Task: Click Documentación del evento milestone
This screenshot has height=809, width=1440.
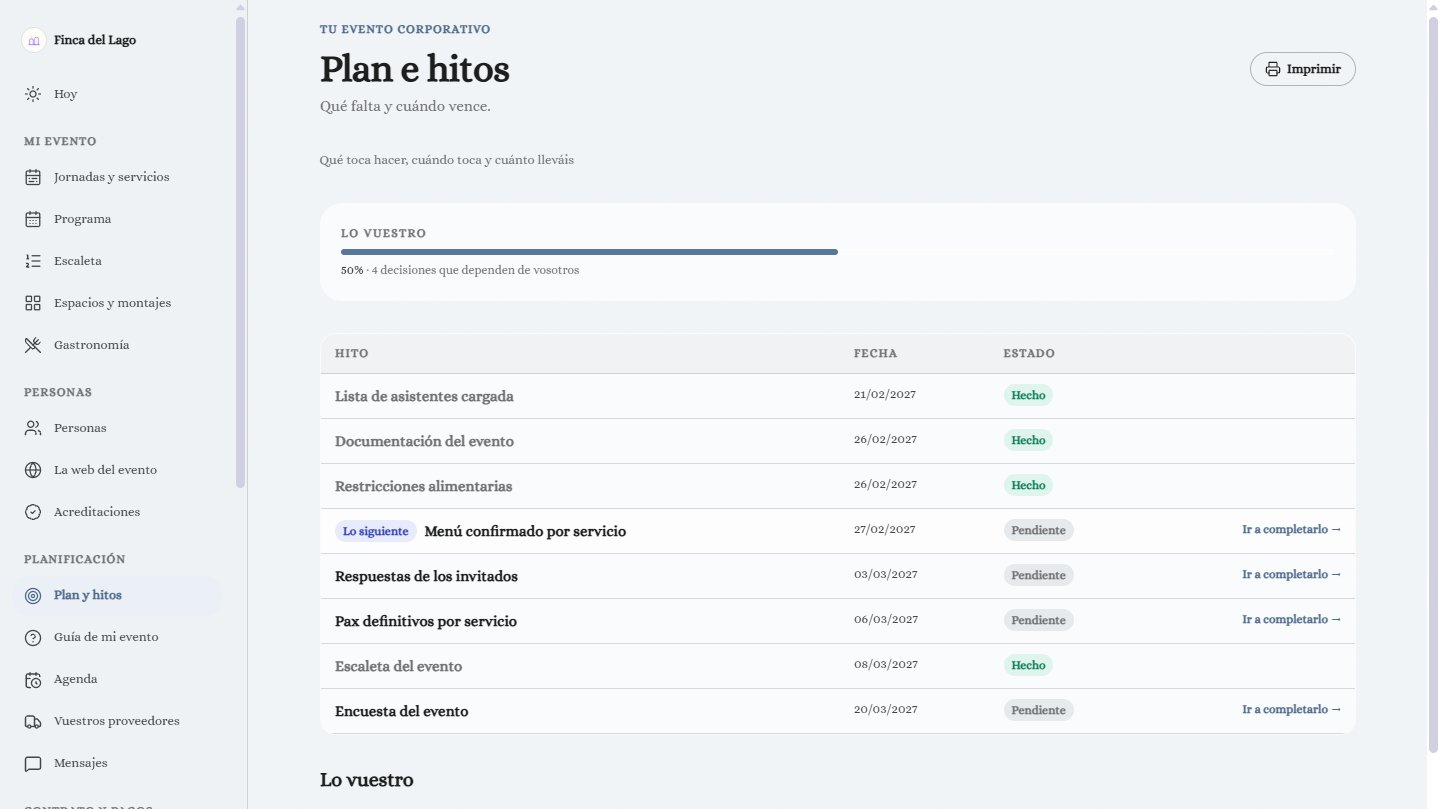Action: click(x=424, y=441)
